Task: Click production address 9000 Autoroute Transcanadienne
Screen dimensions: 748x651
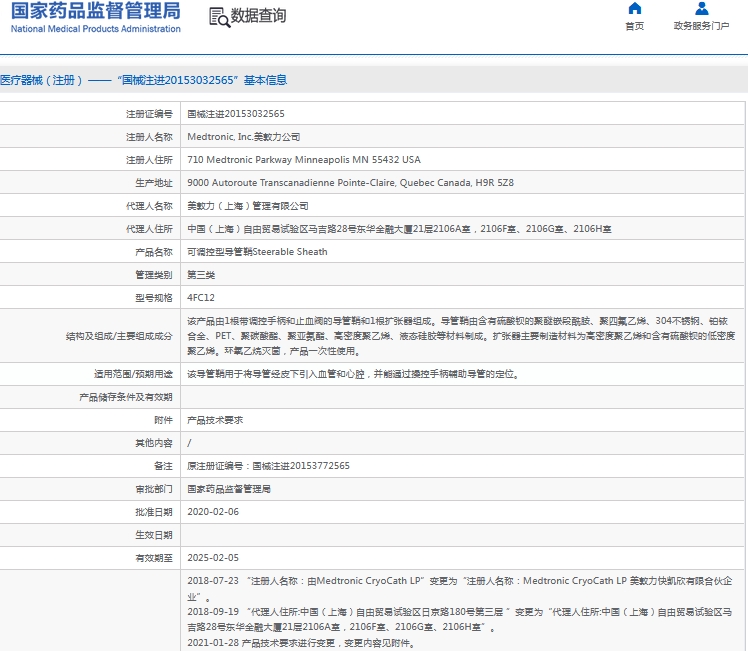Action: click(351, 183)
